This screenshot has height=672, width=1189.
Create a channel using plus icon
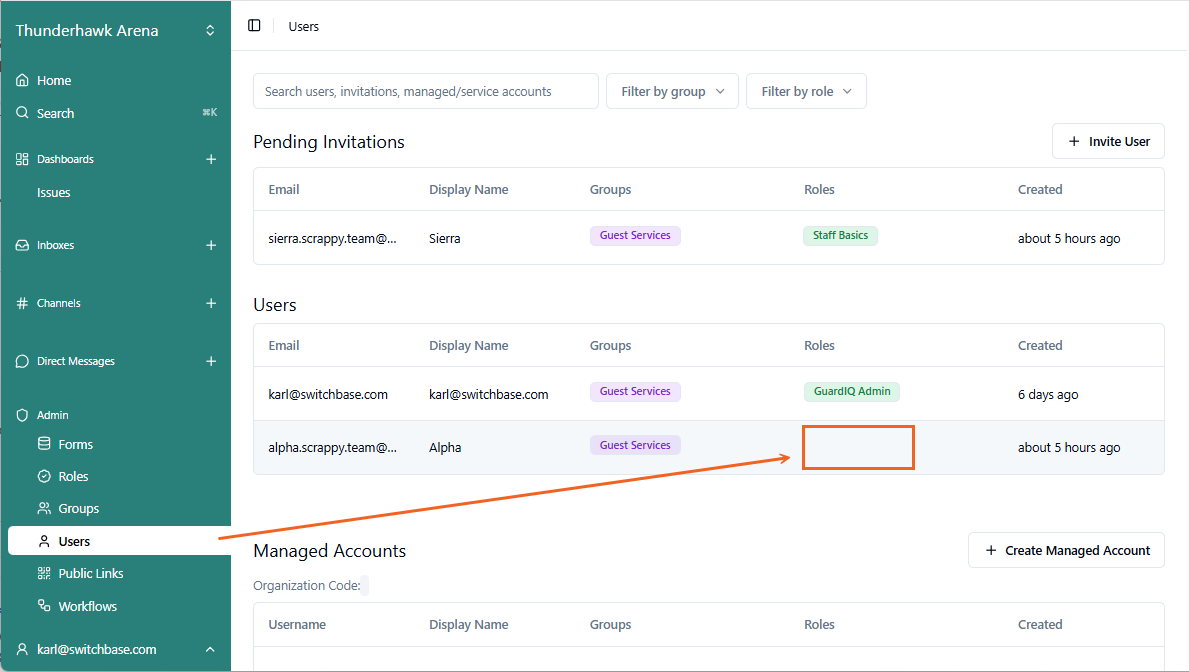pos(211,303)
